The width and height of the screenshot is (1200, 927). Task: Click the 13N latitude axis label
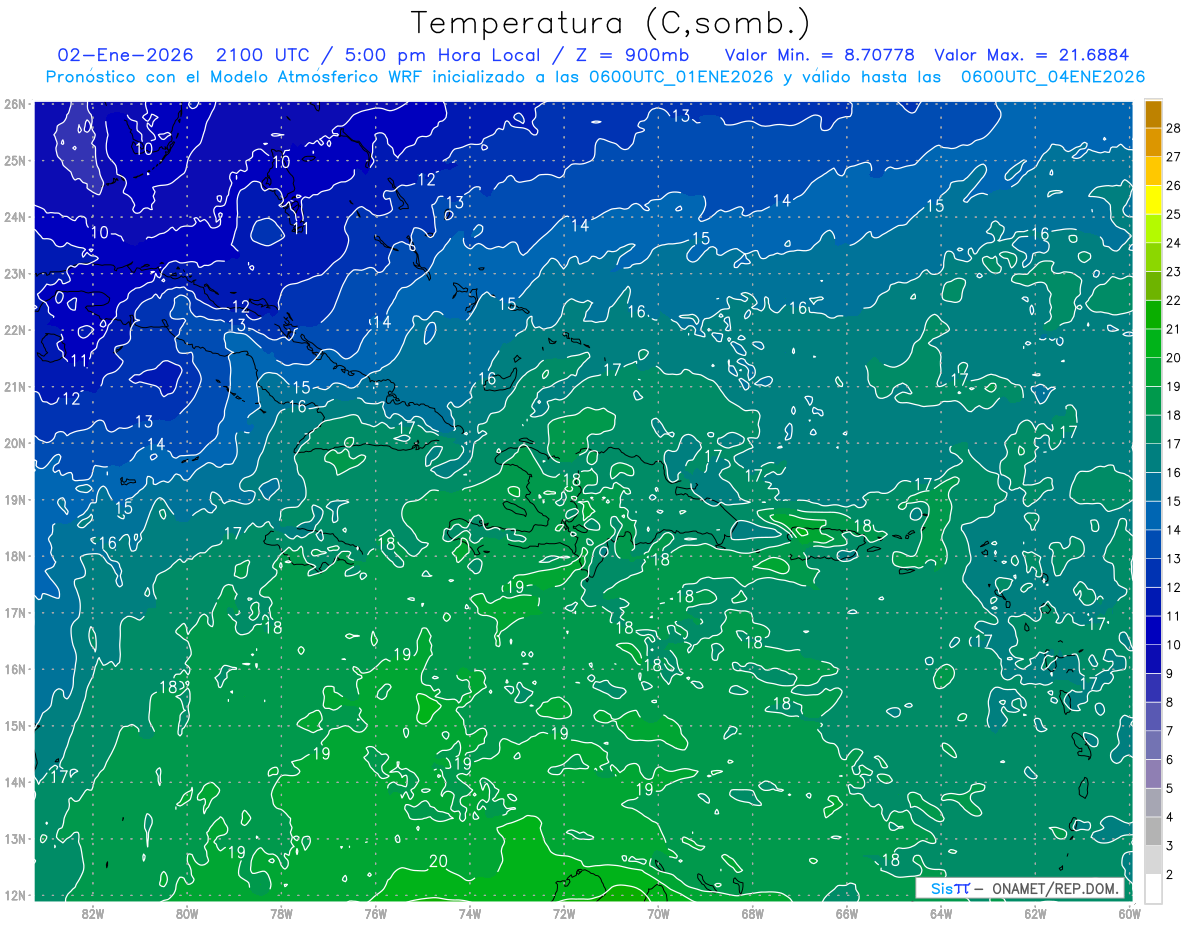click(x=15, y=838)
